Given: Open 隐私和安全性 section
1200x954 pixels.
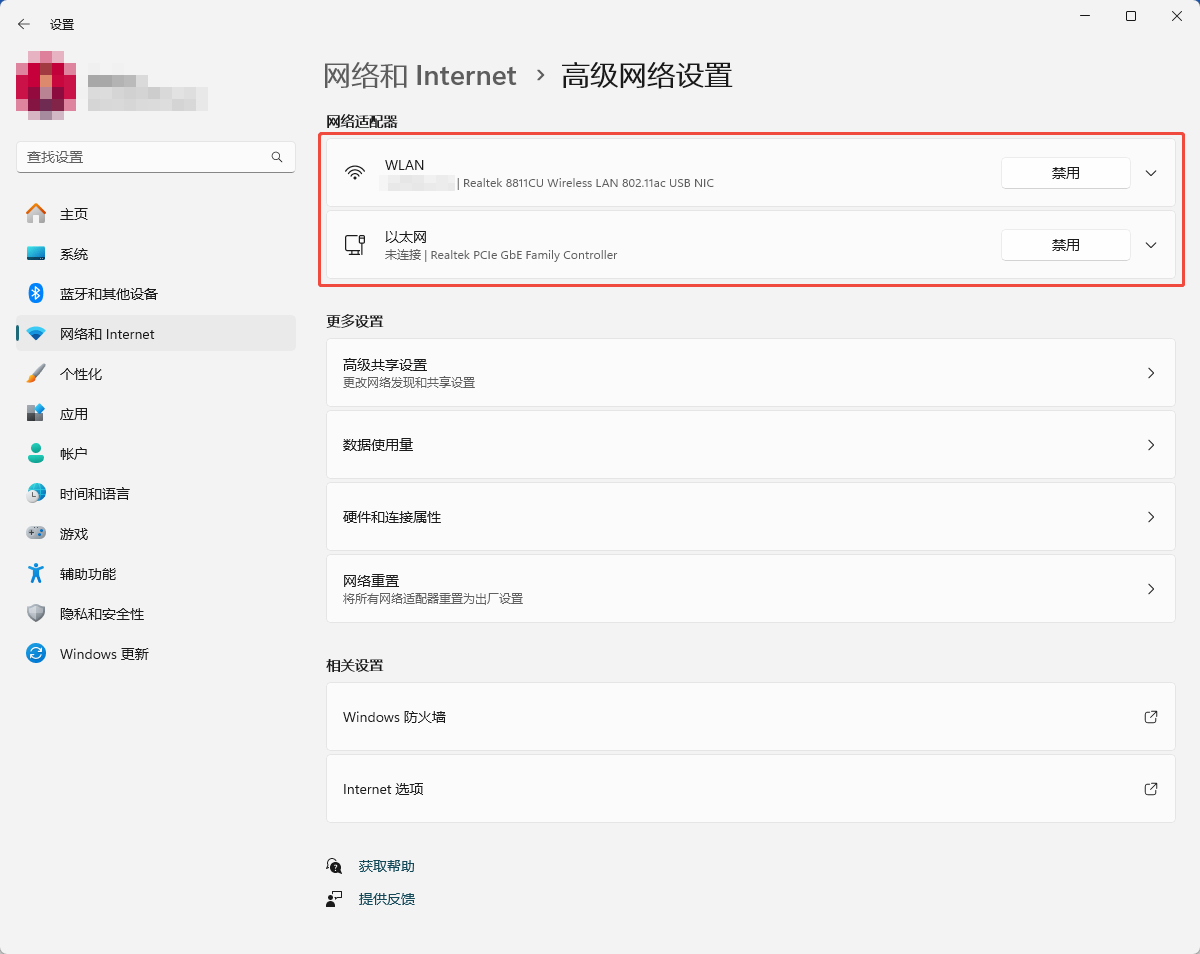Looking at the screenshot, I should coord(156,614).
